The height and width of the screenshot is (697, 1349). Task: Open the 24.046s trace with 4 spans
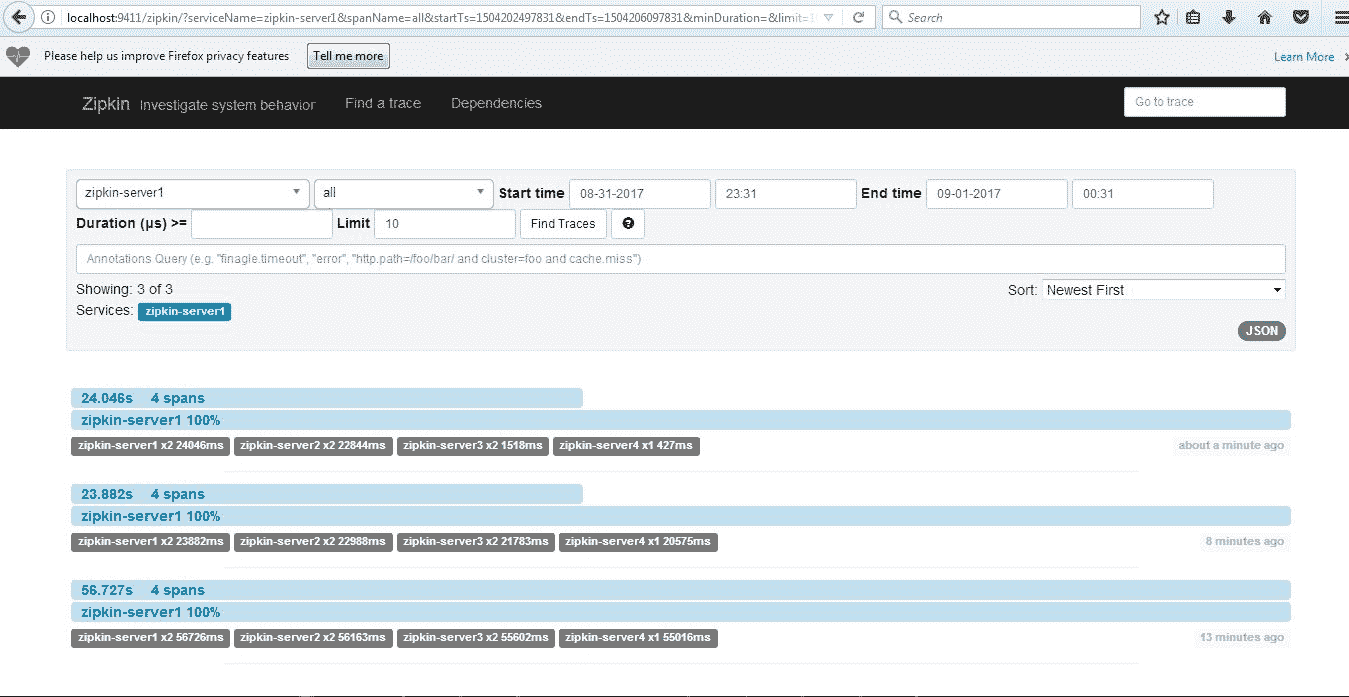tap(327, 398)
